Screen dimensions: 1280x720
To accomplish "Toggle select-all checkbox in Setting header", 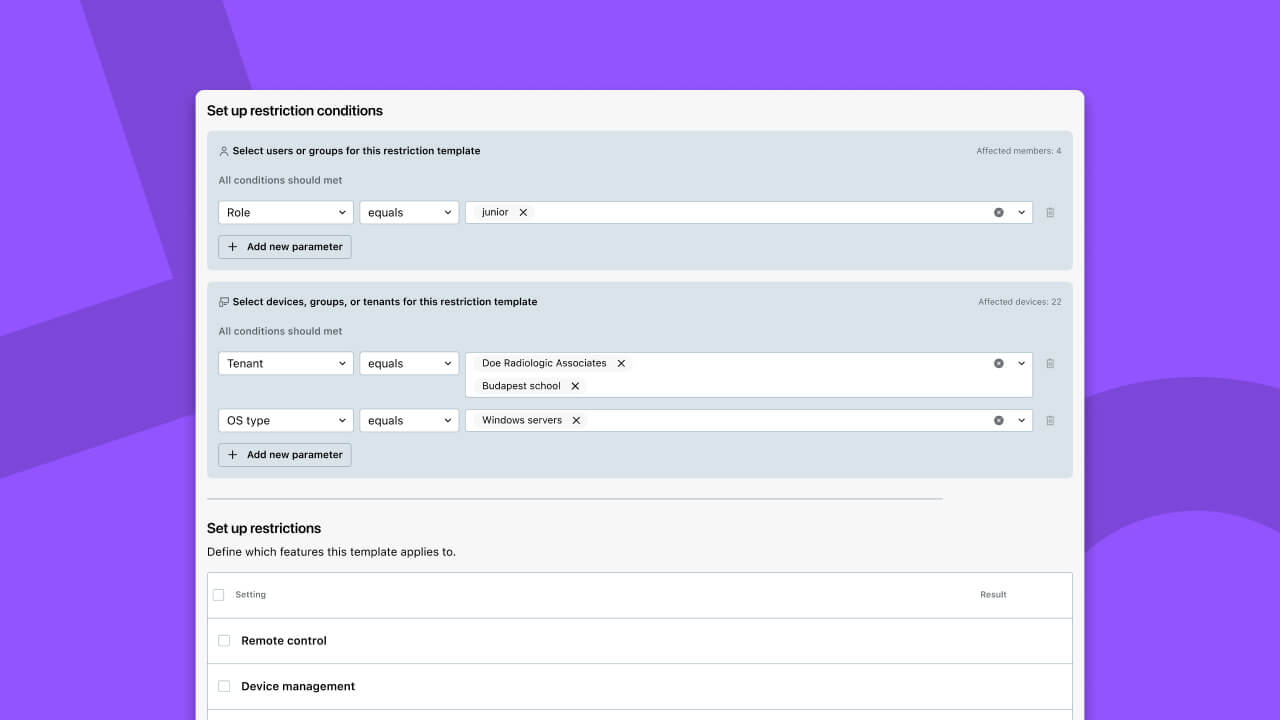I will click(x=219, y=595).
